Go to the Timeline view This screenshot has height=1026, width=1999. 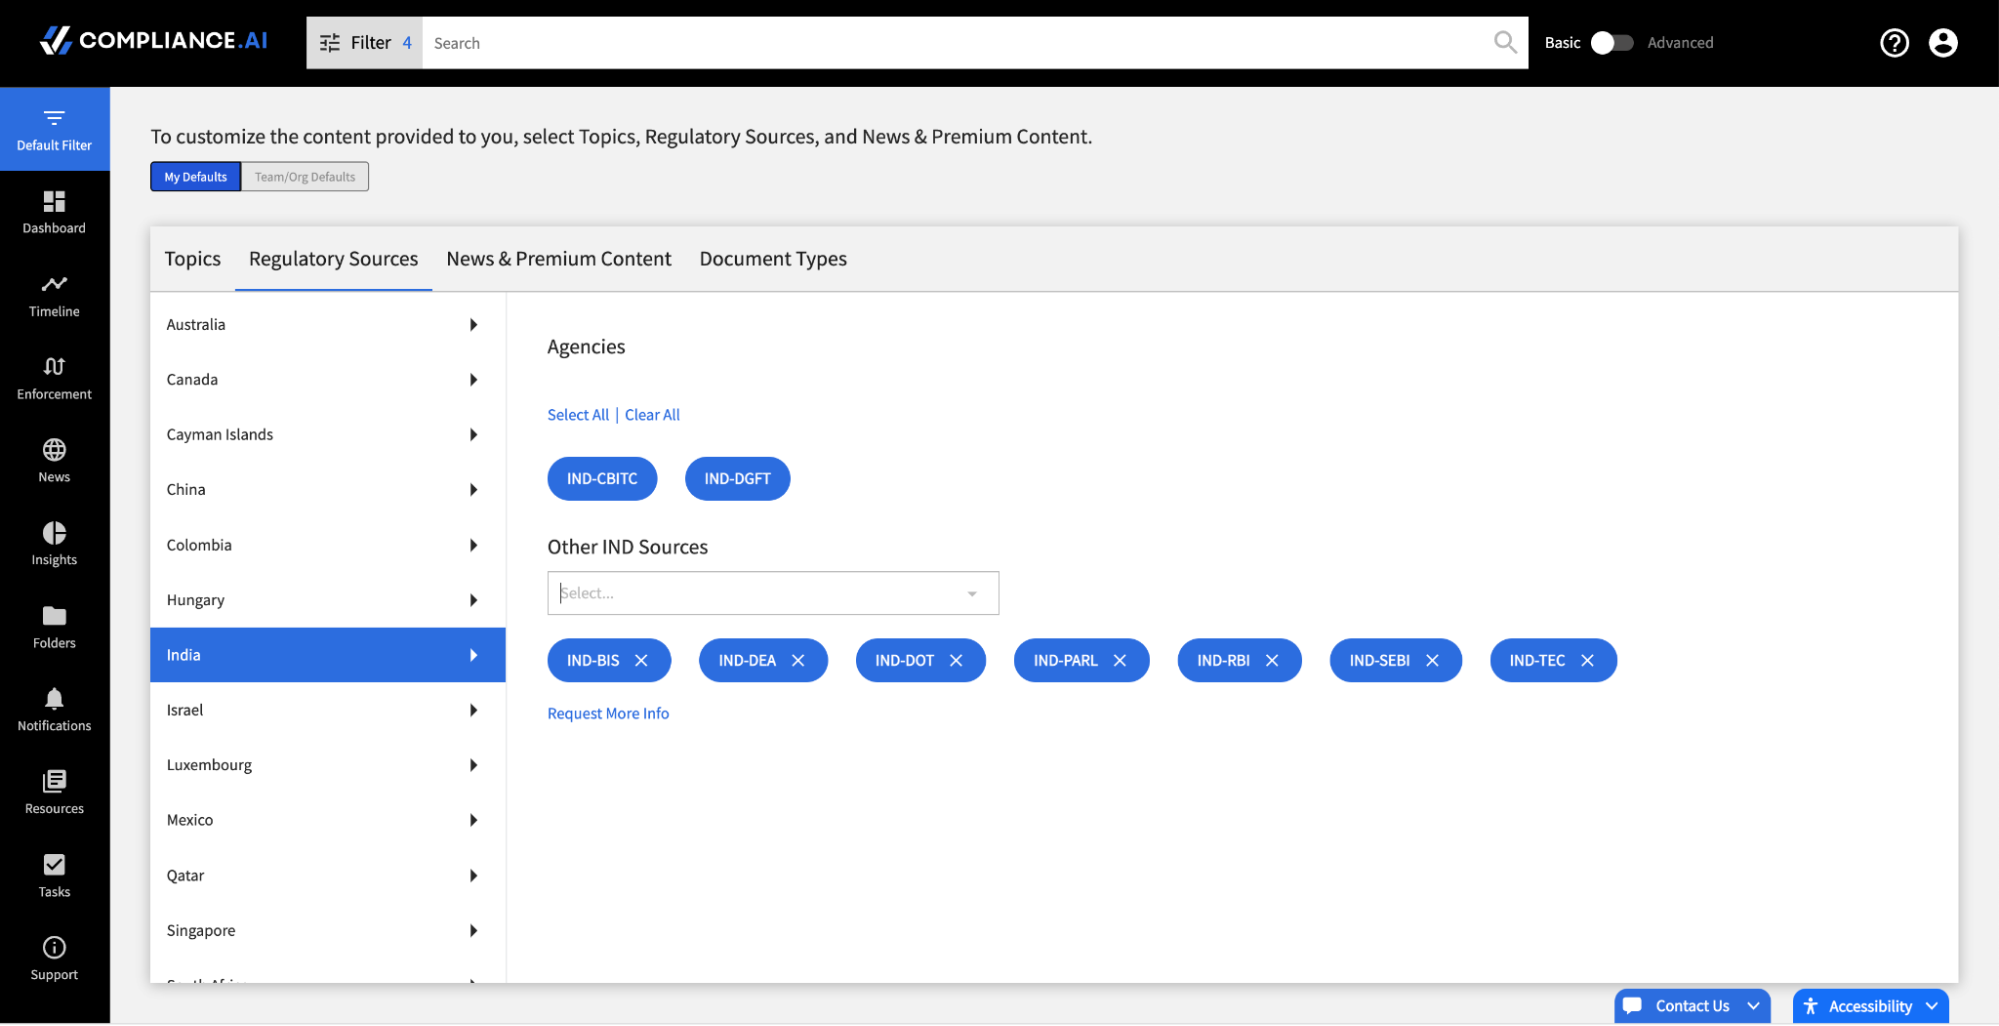coord(54,295)
